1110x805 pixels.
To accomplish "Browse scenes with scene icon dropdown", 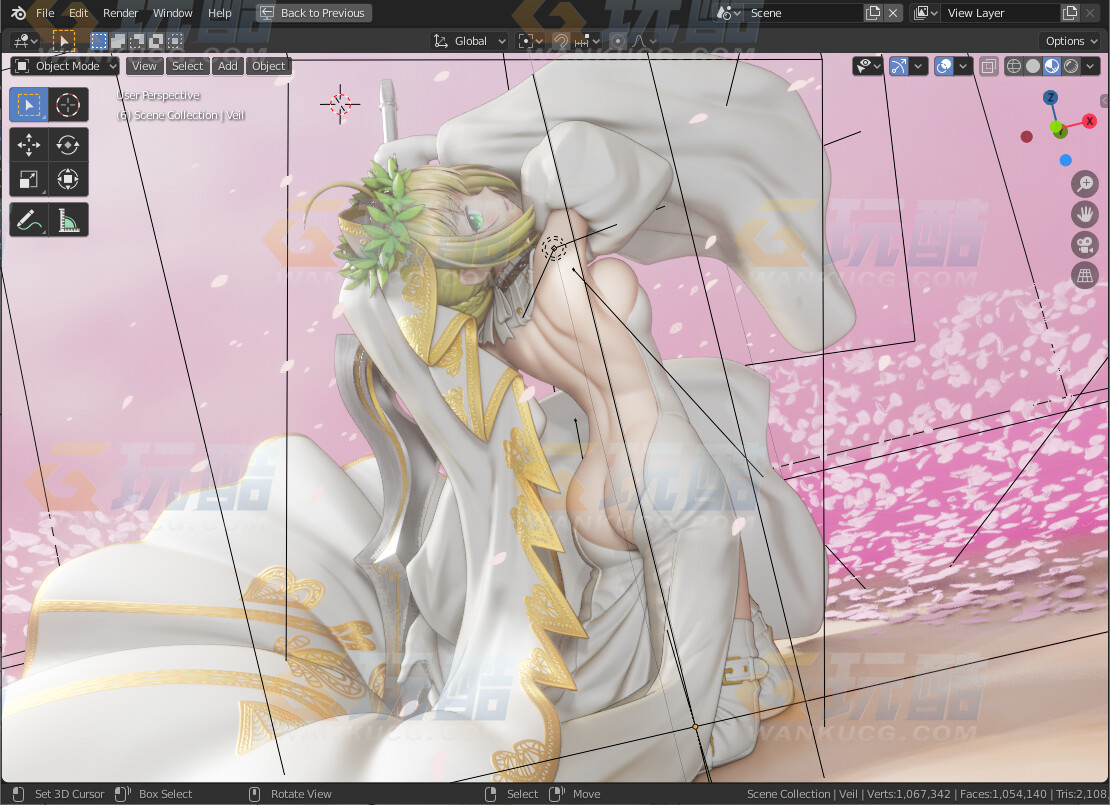I will tap(729, 13).
